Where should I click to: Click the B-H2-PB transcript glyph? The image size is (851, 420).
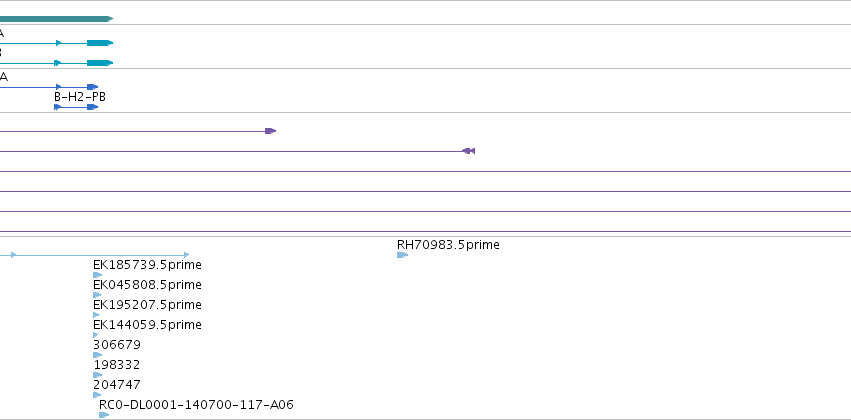click(76, 107)
